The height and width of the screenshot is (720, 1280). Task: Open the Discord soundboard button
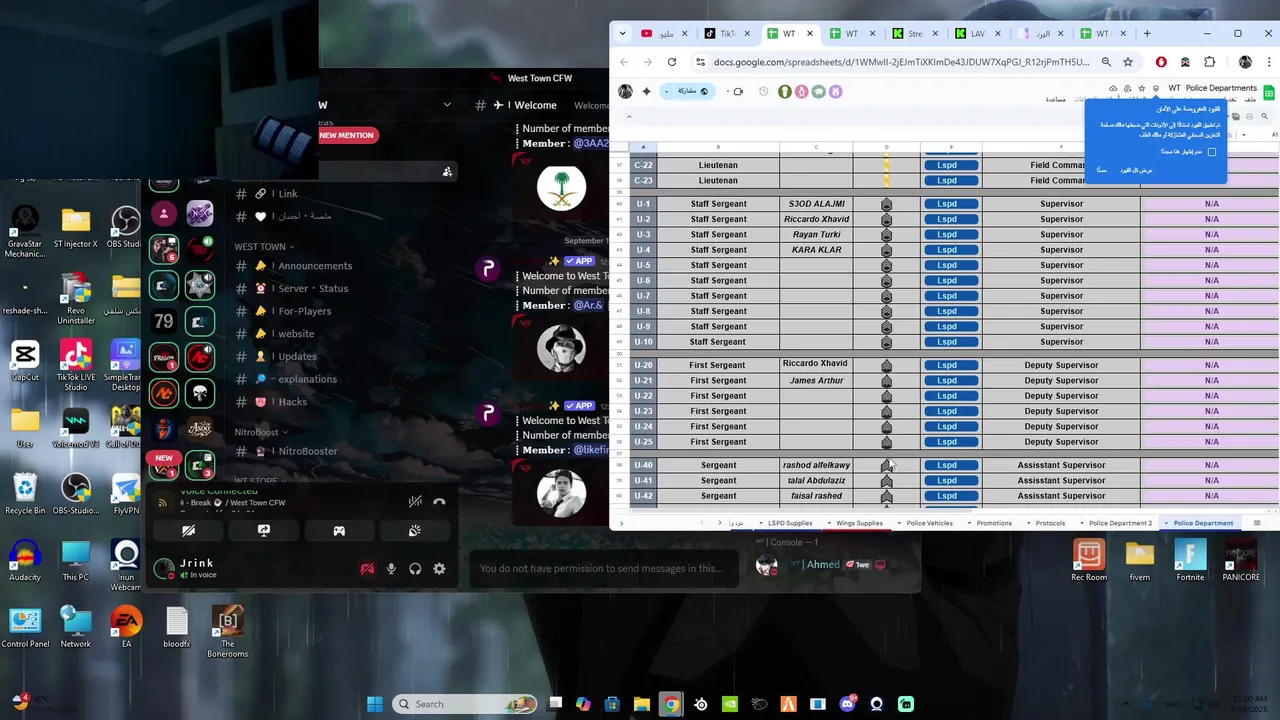414,531
